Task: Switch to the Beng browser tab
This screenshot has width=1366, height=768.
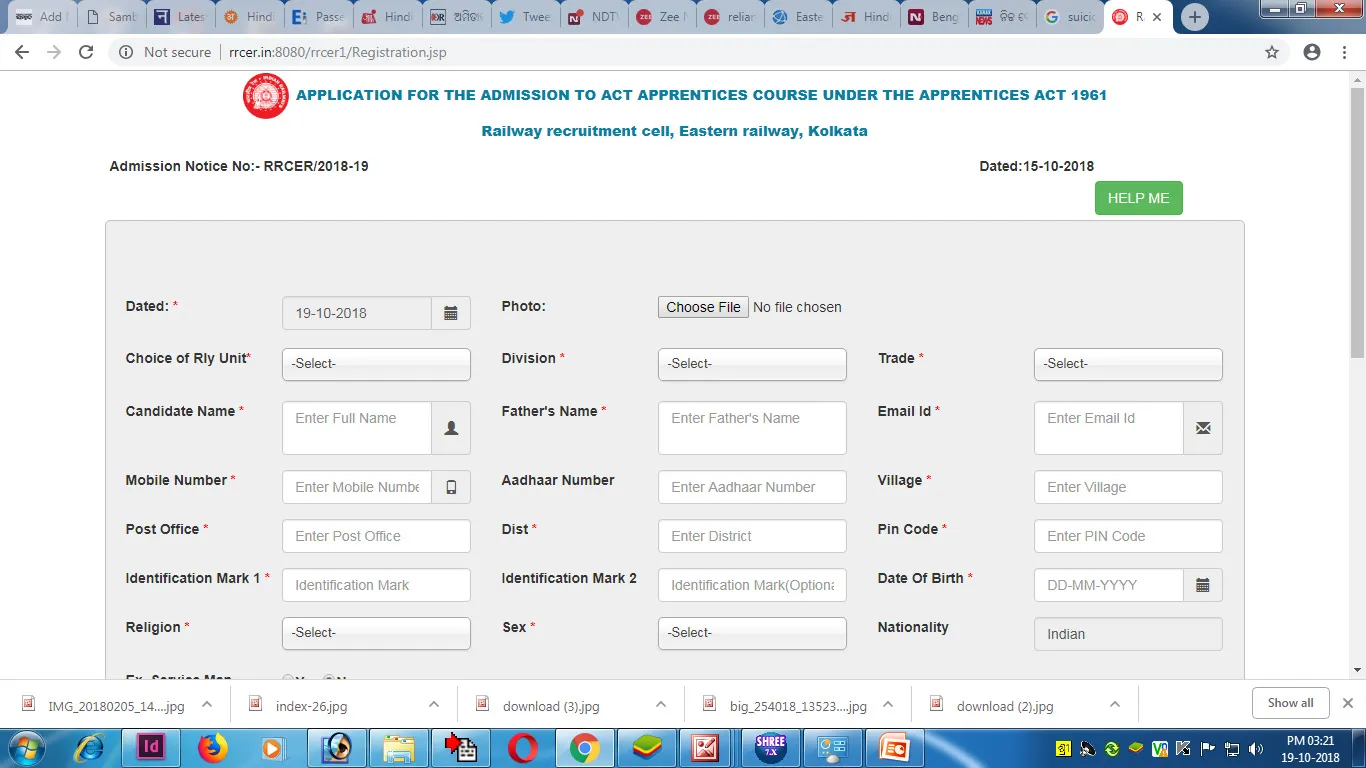Action: pyautogui.click(x=933, y=17)
